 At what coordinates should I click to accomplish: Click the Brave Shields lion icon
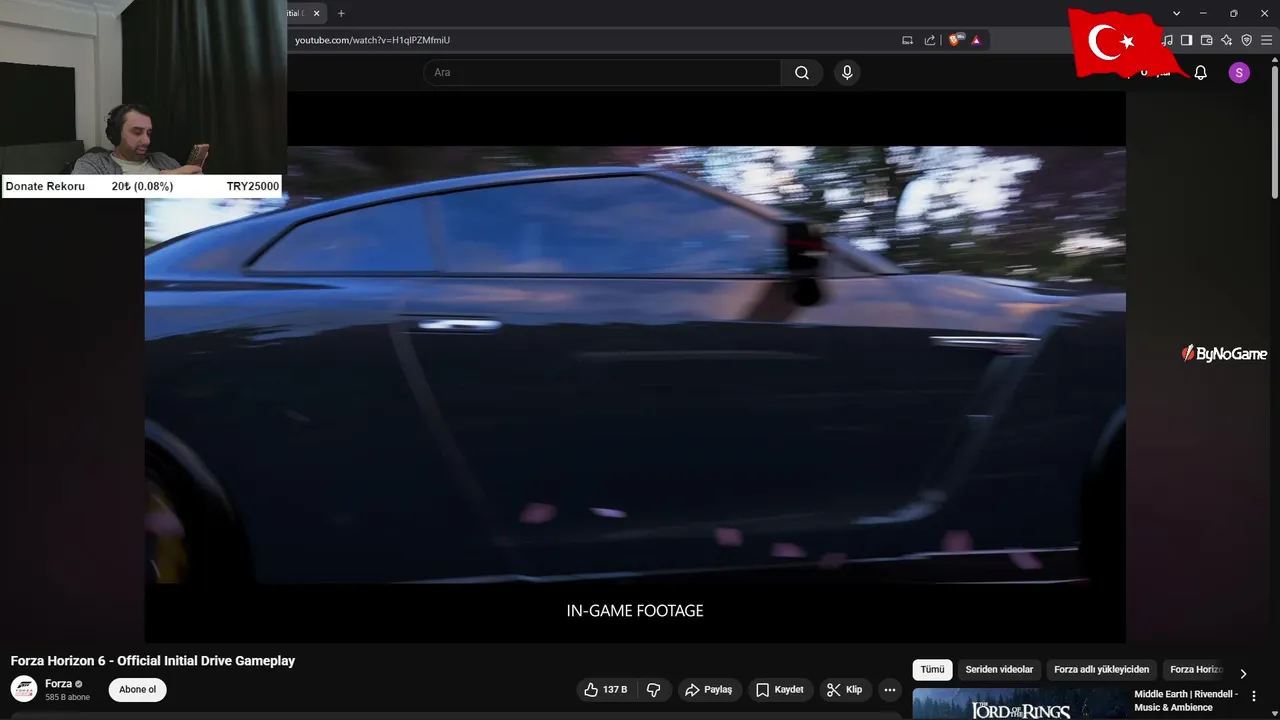coord(955,40)
